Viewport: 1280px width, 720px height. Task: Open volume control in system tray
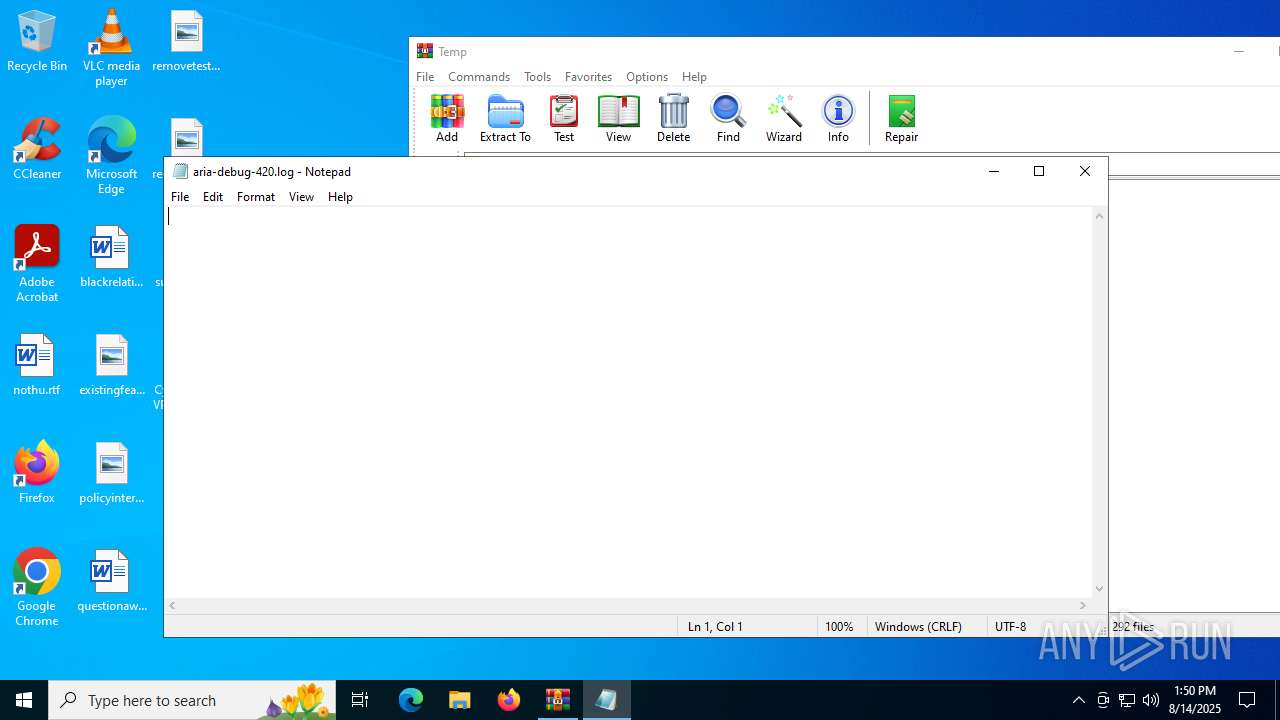click(1151, 700)
